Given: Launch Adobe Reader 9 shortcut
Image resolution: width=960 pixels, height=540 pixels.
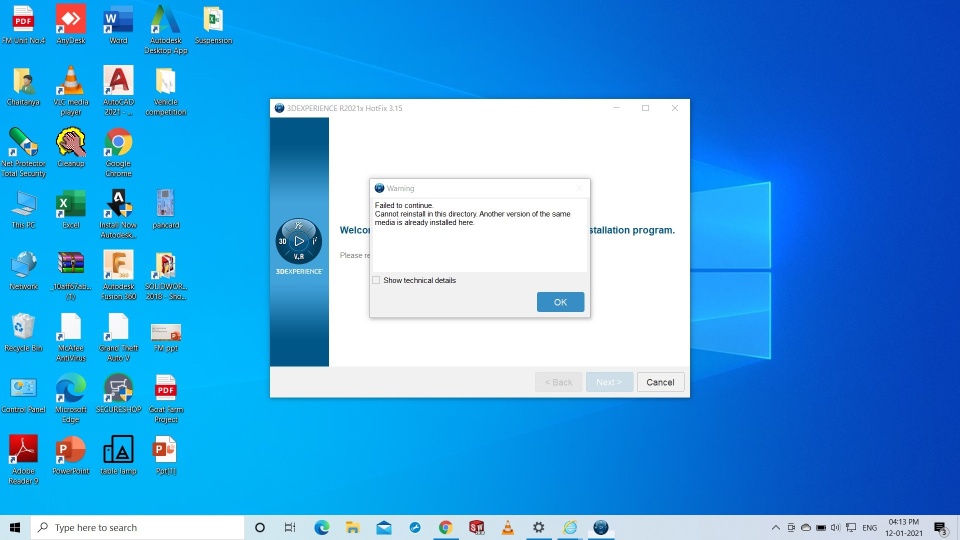Looking at the screenshot, I should [x=23, y=459].
